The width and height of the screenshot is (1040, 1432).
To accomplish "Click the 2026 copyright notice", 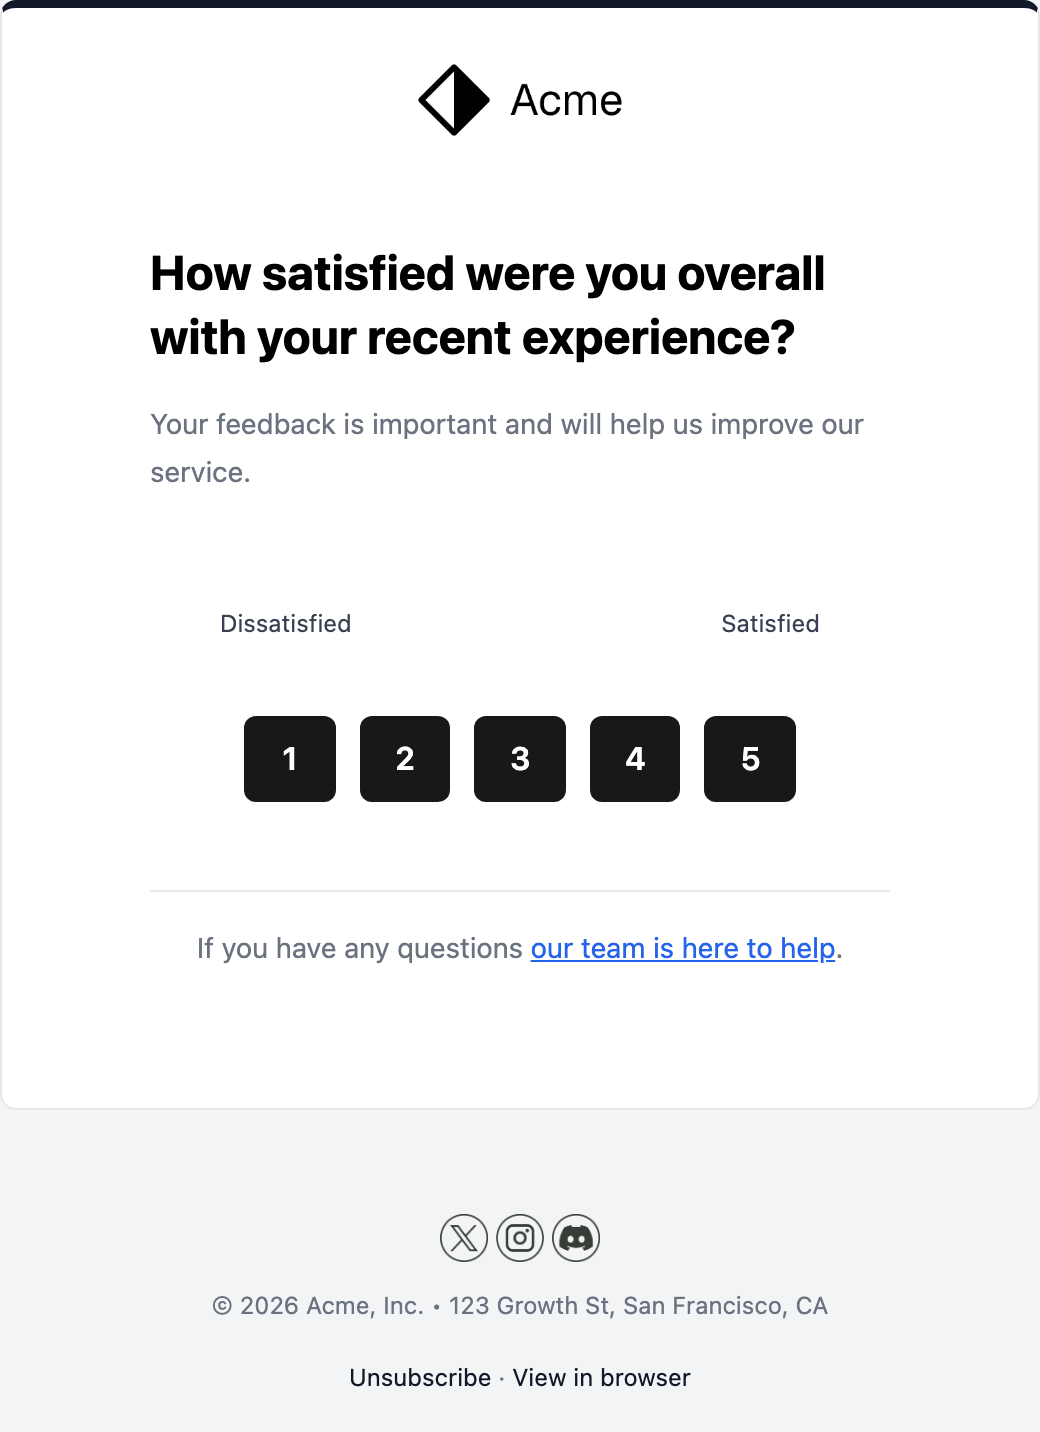I will (x=318, y=1305).
